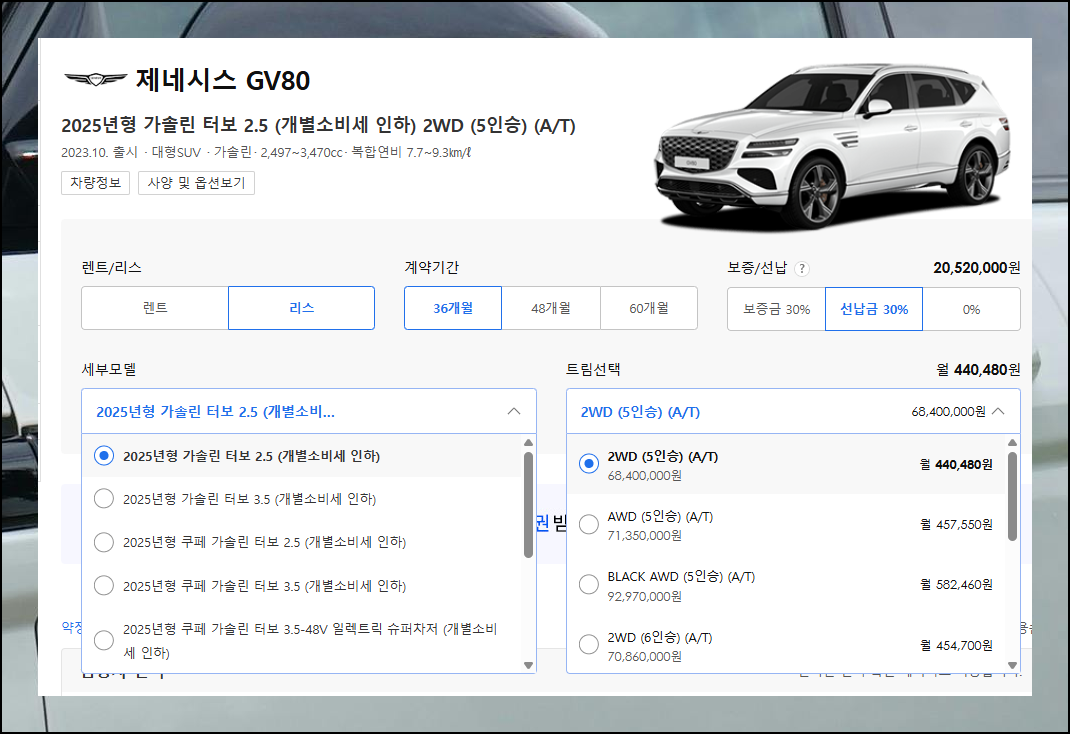Select 0% deposit option
The image size is (1070, 734).
click(x=972, y=309)
